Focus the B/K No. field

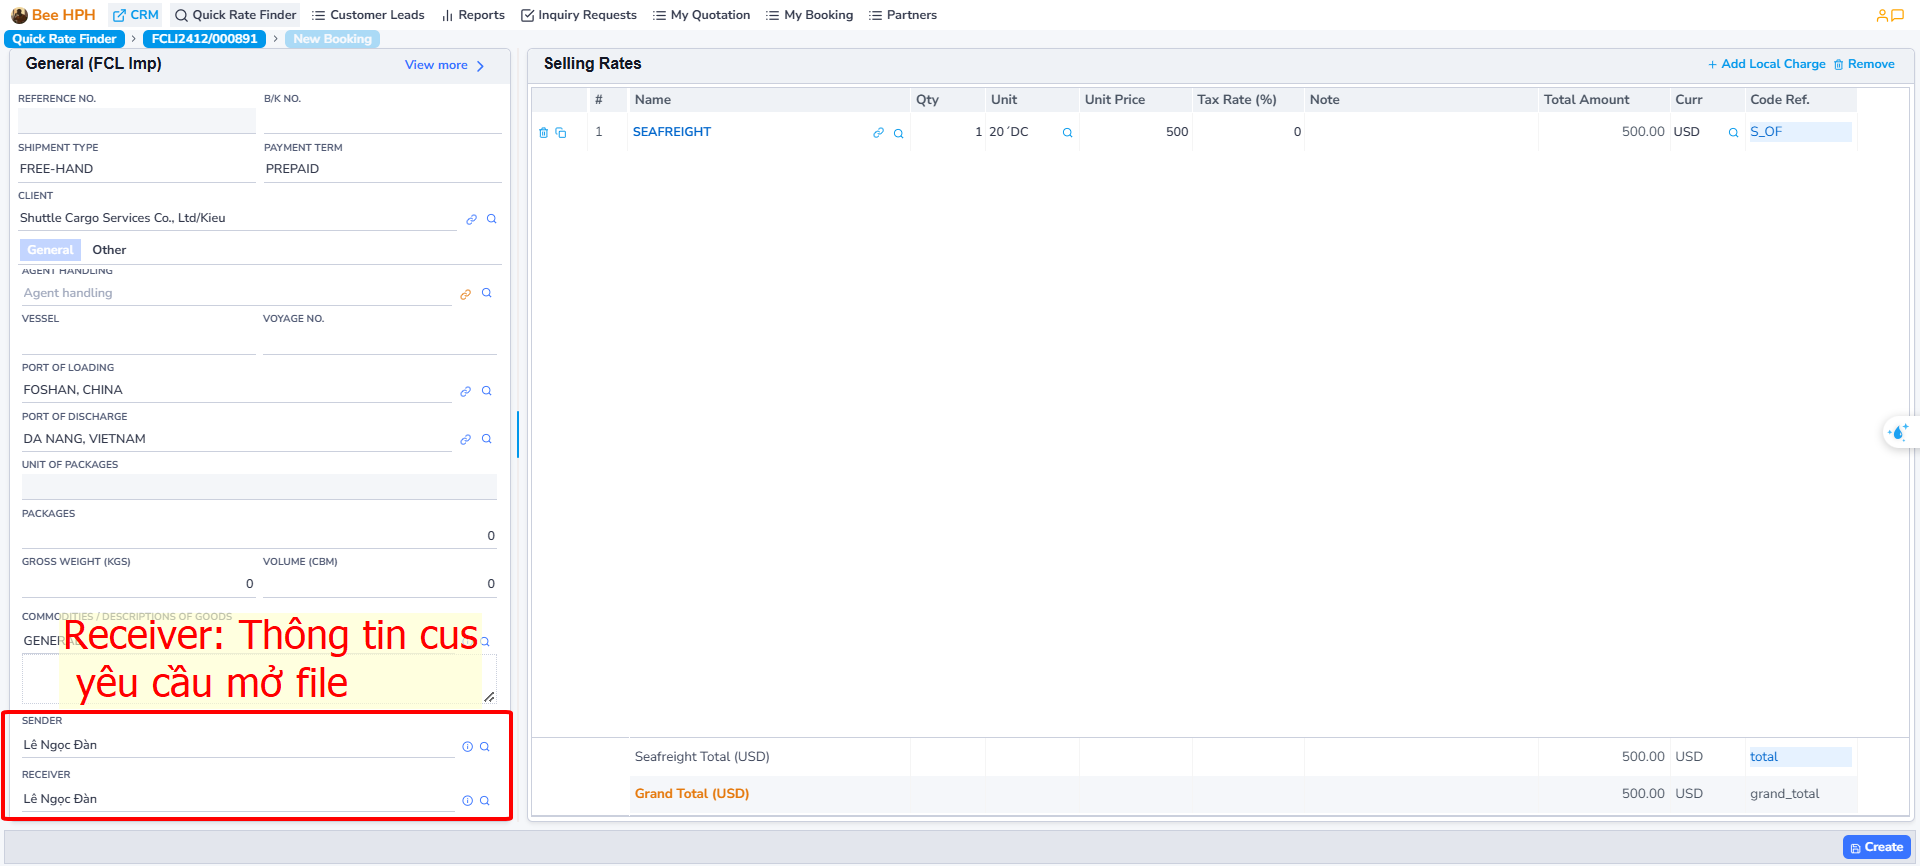(x=383, y=121)
